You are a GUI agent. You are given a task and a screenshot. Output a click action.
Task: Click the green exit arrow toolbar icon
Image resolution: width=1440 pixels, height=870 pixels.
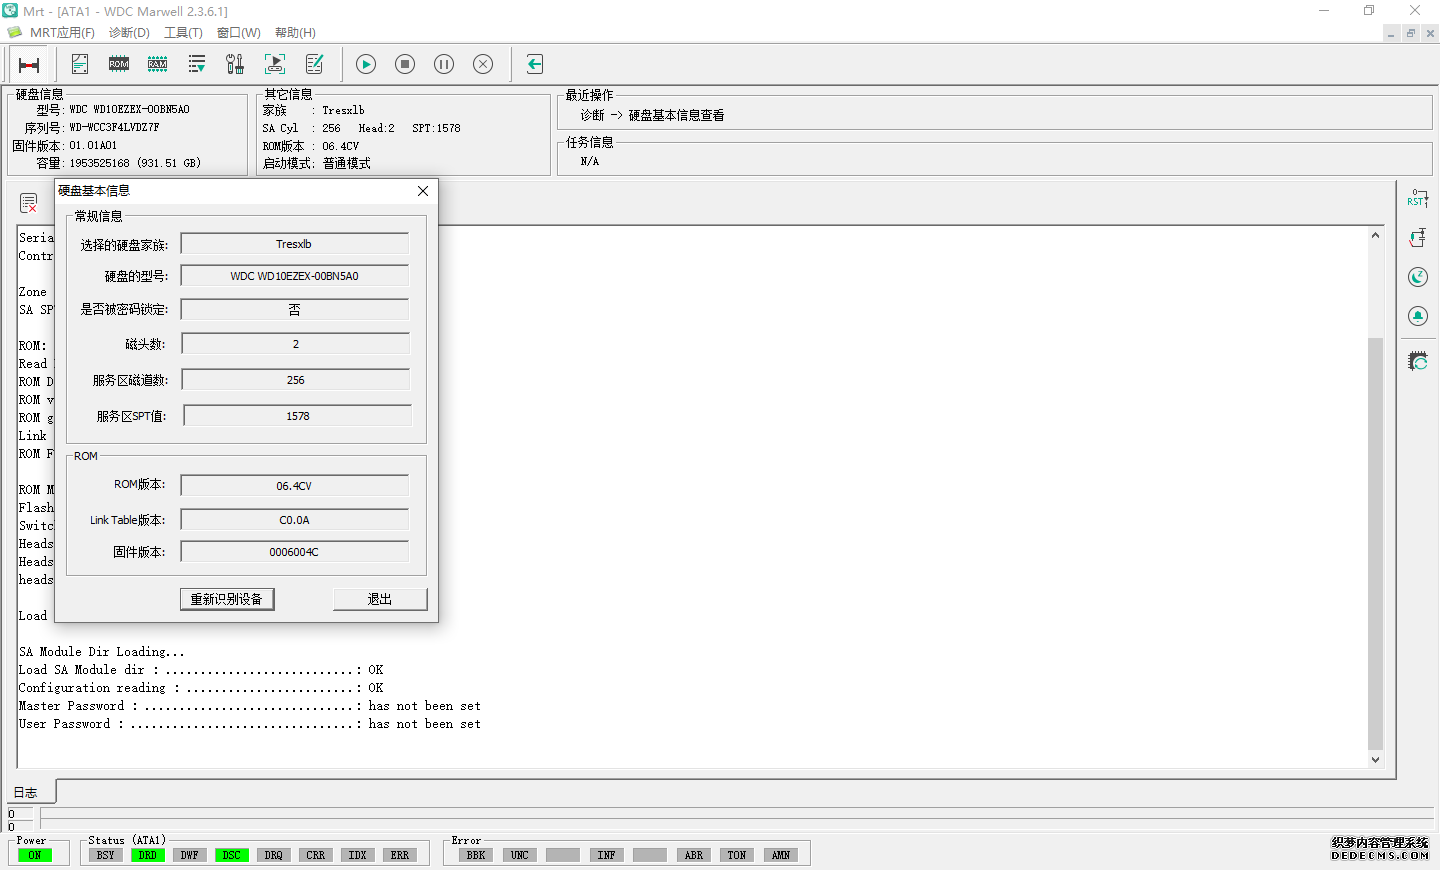tap(535, 64)
